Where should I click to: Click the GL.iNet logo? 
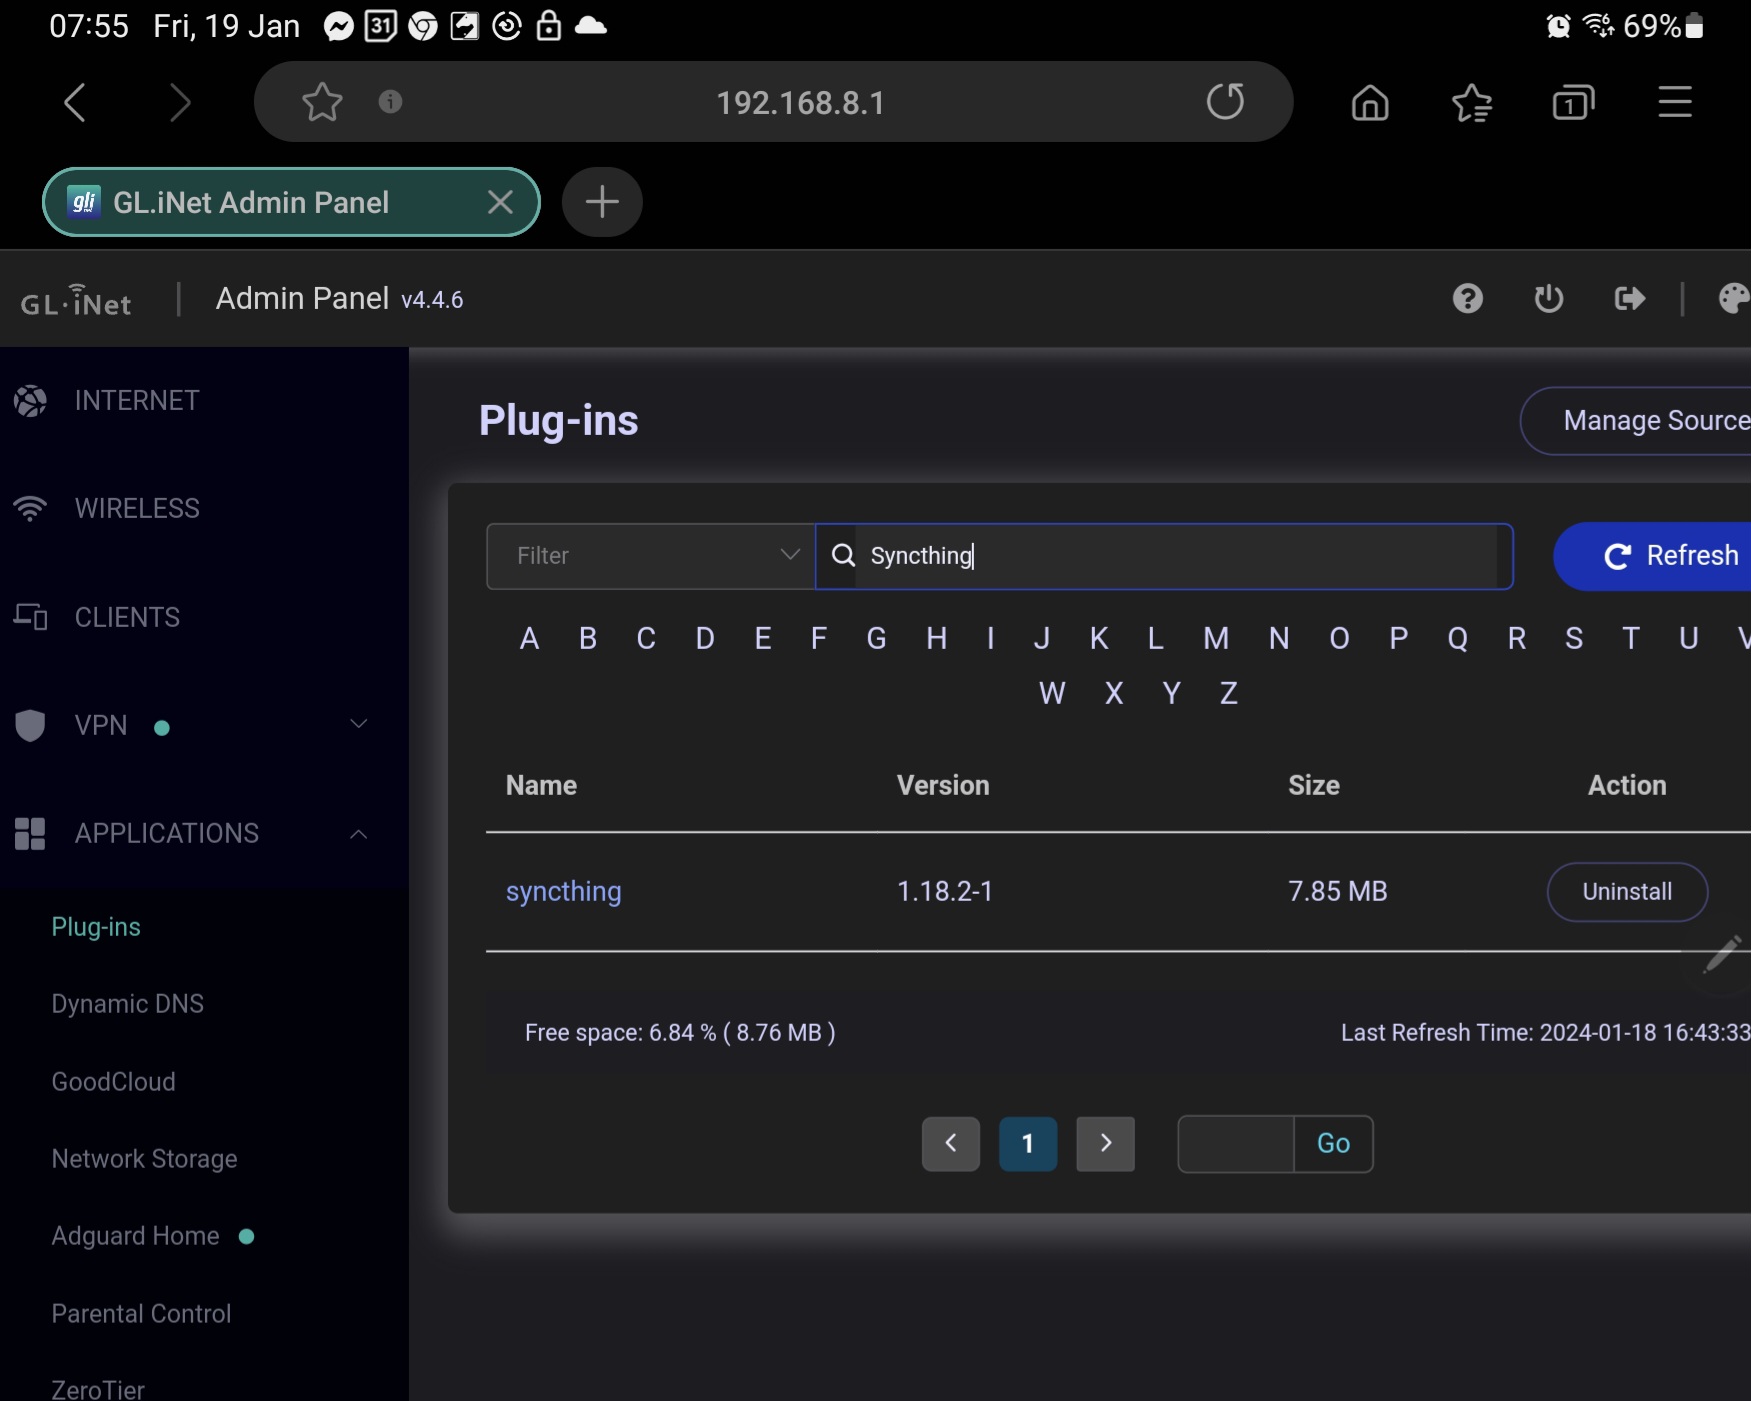point(76,299)
